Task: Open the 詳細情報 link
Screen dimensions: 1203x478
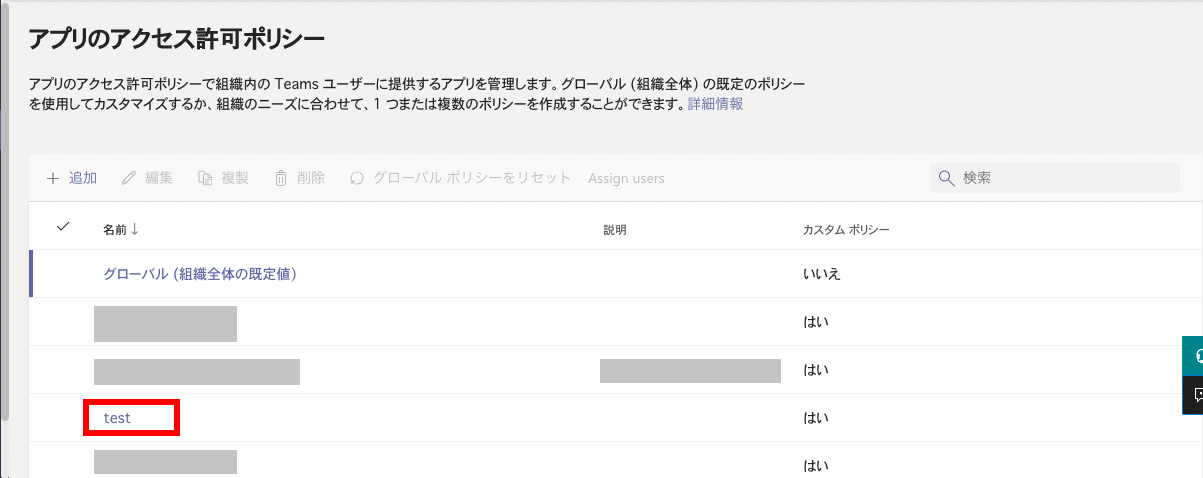Action: click(715, 104)
